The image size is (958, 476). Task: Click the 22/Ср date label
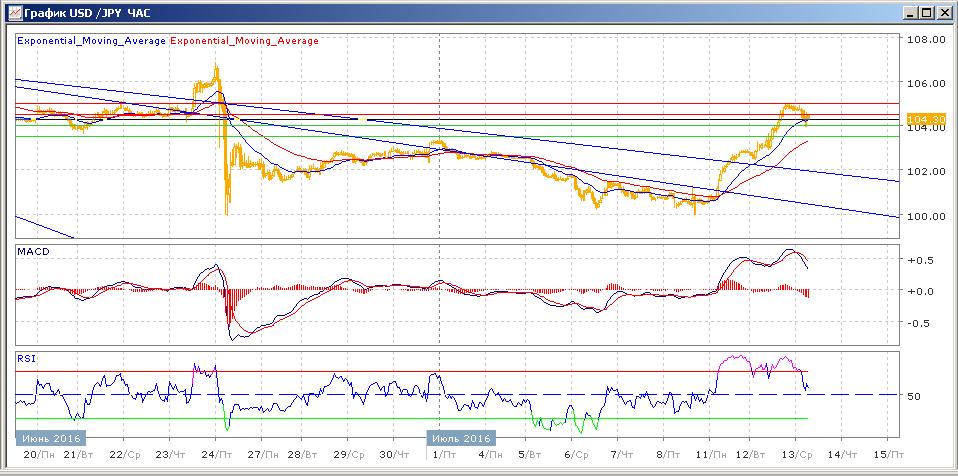124,455
